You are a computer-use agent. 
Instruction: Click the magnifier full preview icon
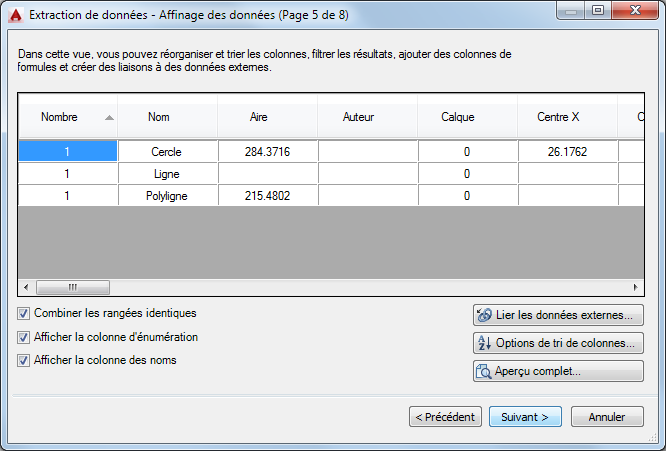point(484,371)
